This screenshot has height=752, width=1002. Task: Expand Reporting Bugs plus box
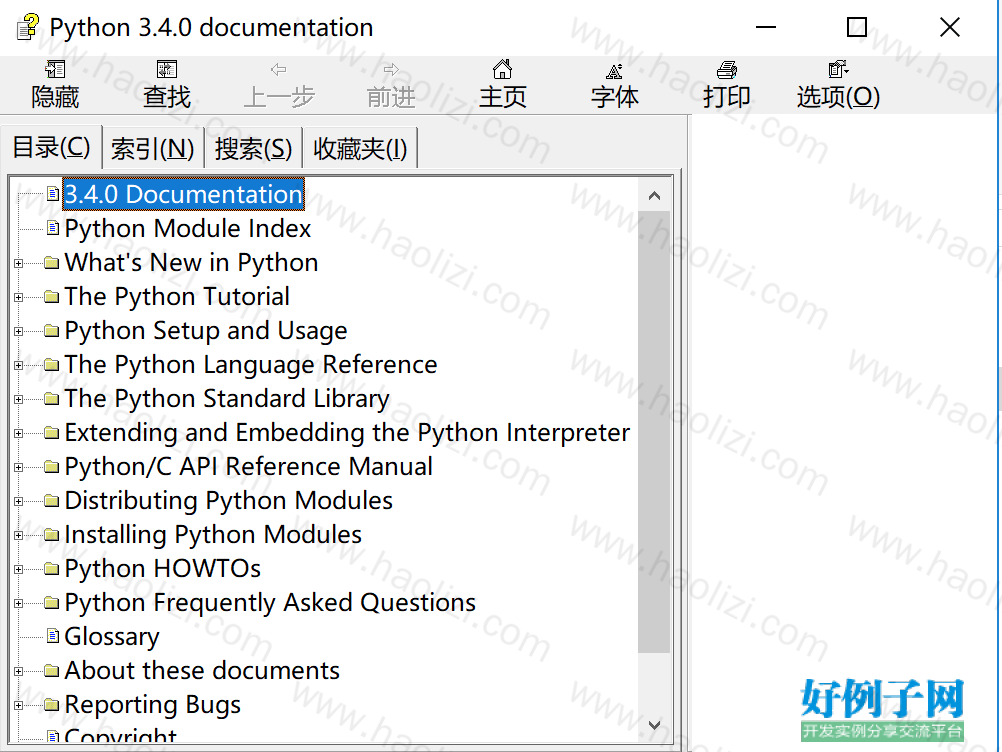19,705
